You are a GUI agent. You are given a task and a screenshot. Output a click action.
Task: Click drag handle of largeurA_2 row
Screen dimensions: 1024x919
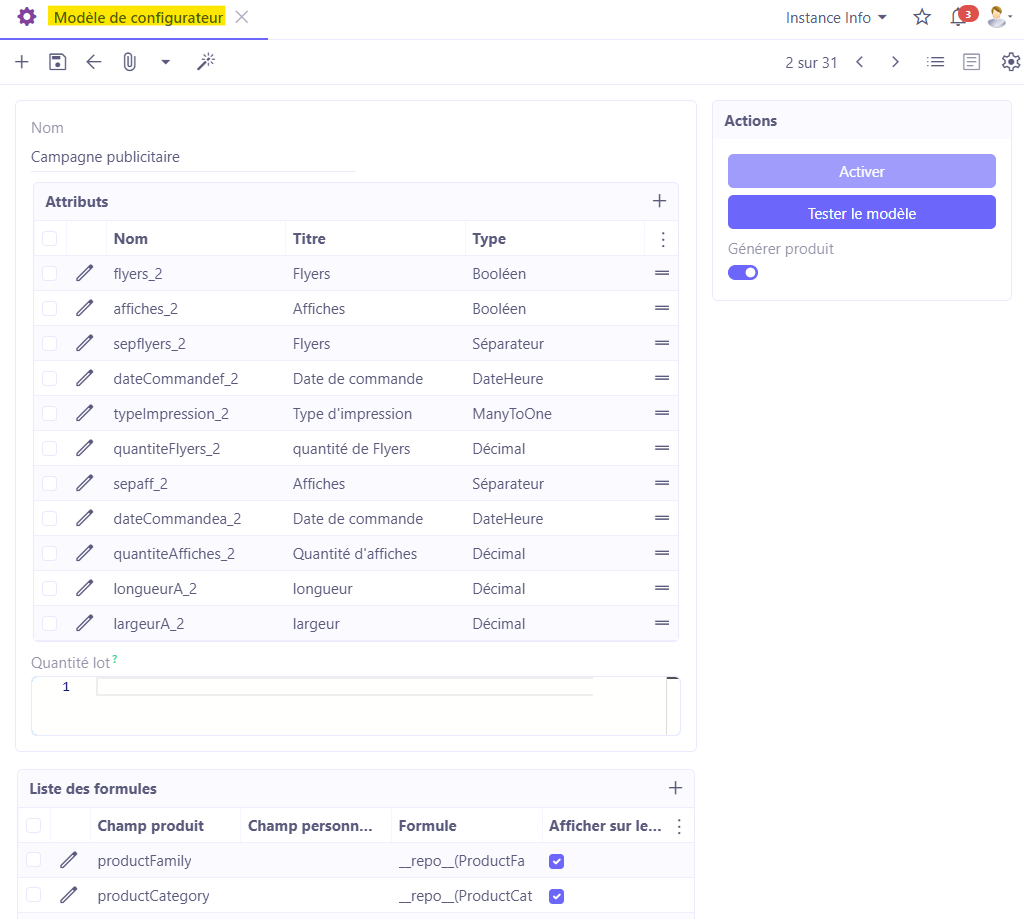(662, 623)
